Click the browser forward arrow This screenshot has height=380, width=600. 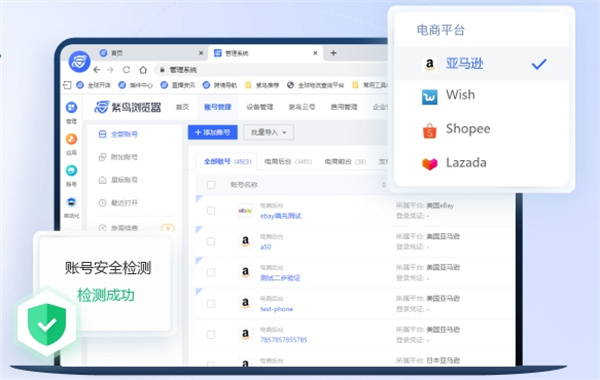(x=111, y=70)
